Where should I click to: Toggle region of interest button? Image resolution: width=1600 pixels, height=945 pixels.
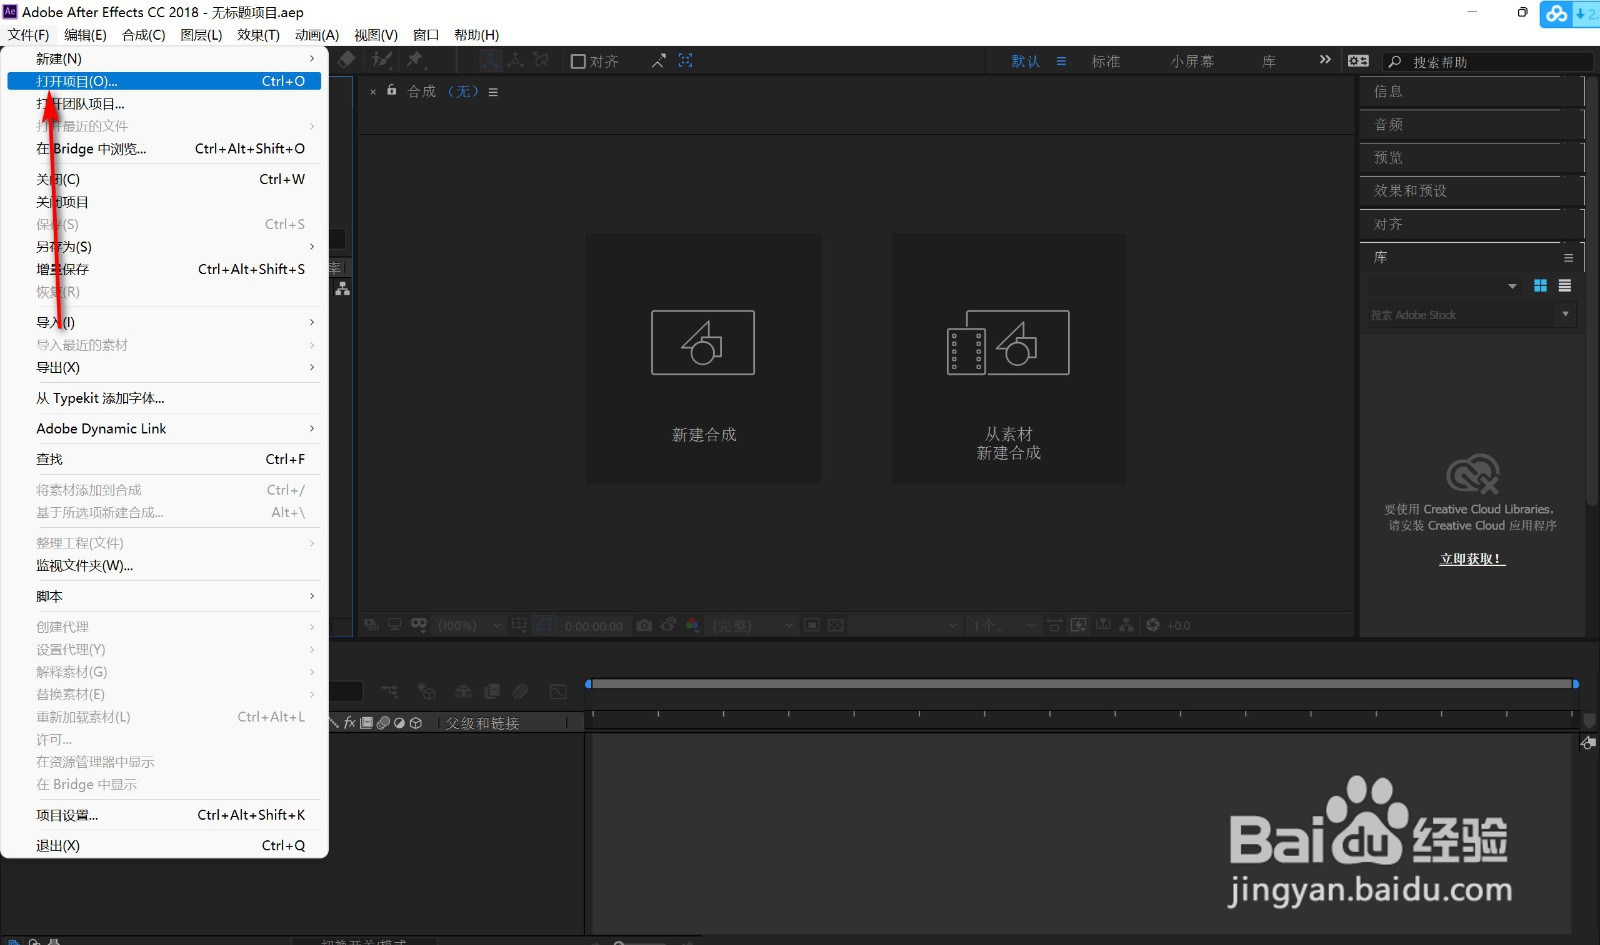(x=811, y=625)
